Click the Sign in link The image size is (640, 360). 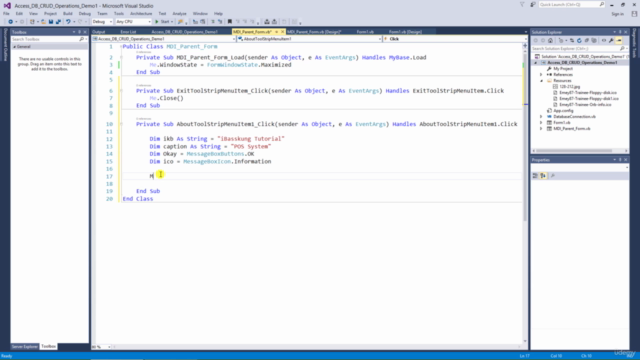coord(618,14)
